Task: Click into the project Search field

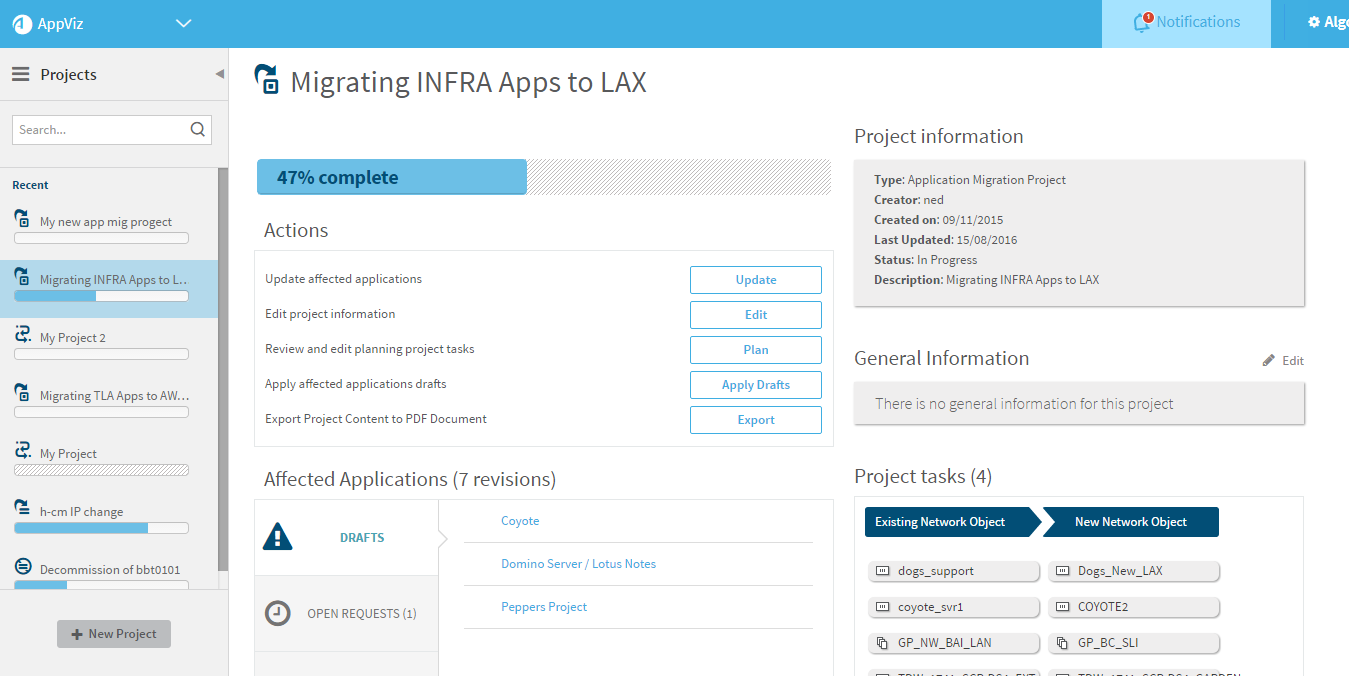Action: coord(100,130)
